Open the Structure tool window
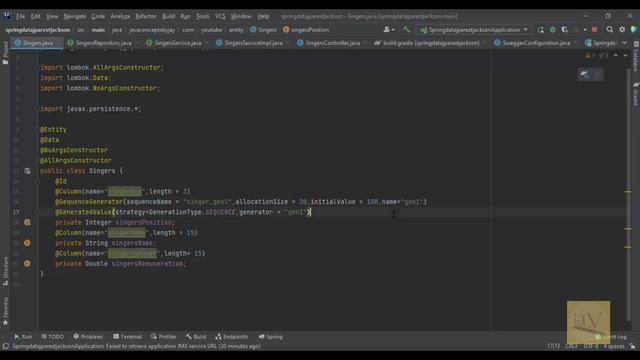The width and height of the screenshot is (640, 360). [5, 271]
